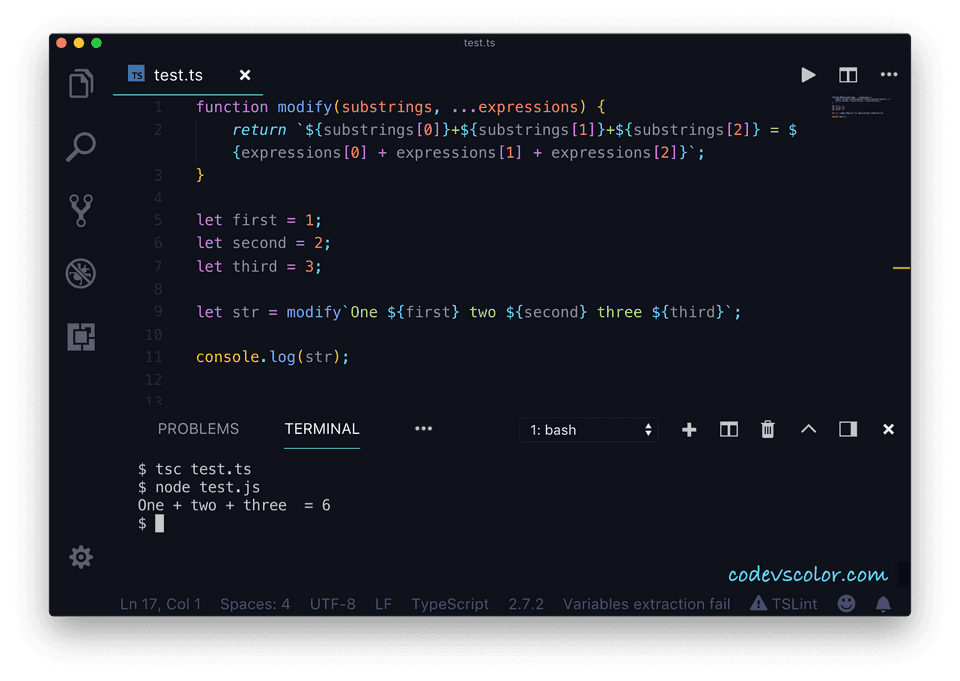Click 'let first = 1;' code line

pyautogui.click(x=259, y=220)
